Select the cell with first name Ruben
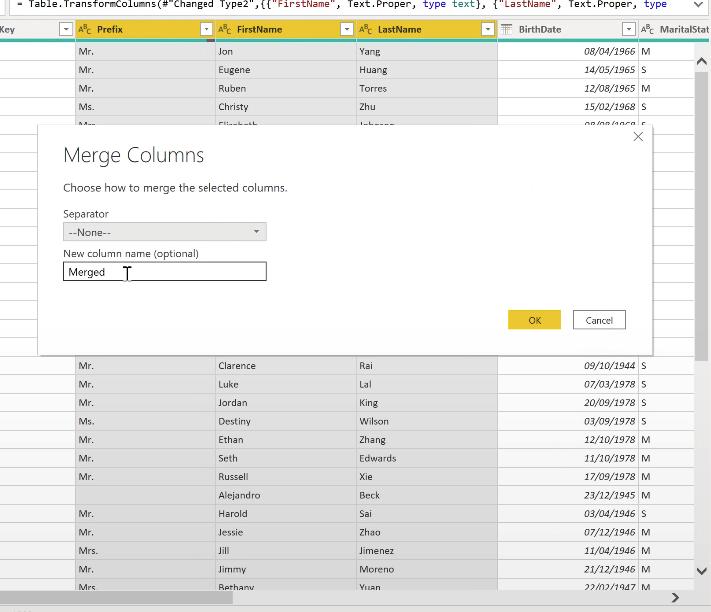 pyautogui.click(x=286, y=88)
